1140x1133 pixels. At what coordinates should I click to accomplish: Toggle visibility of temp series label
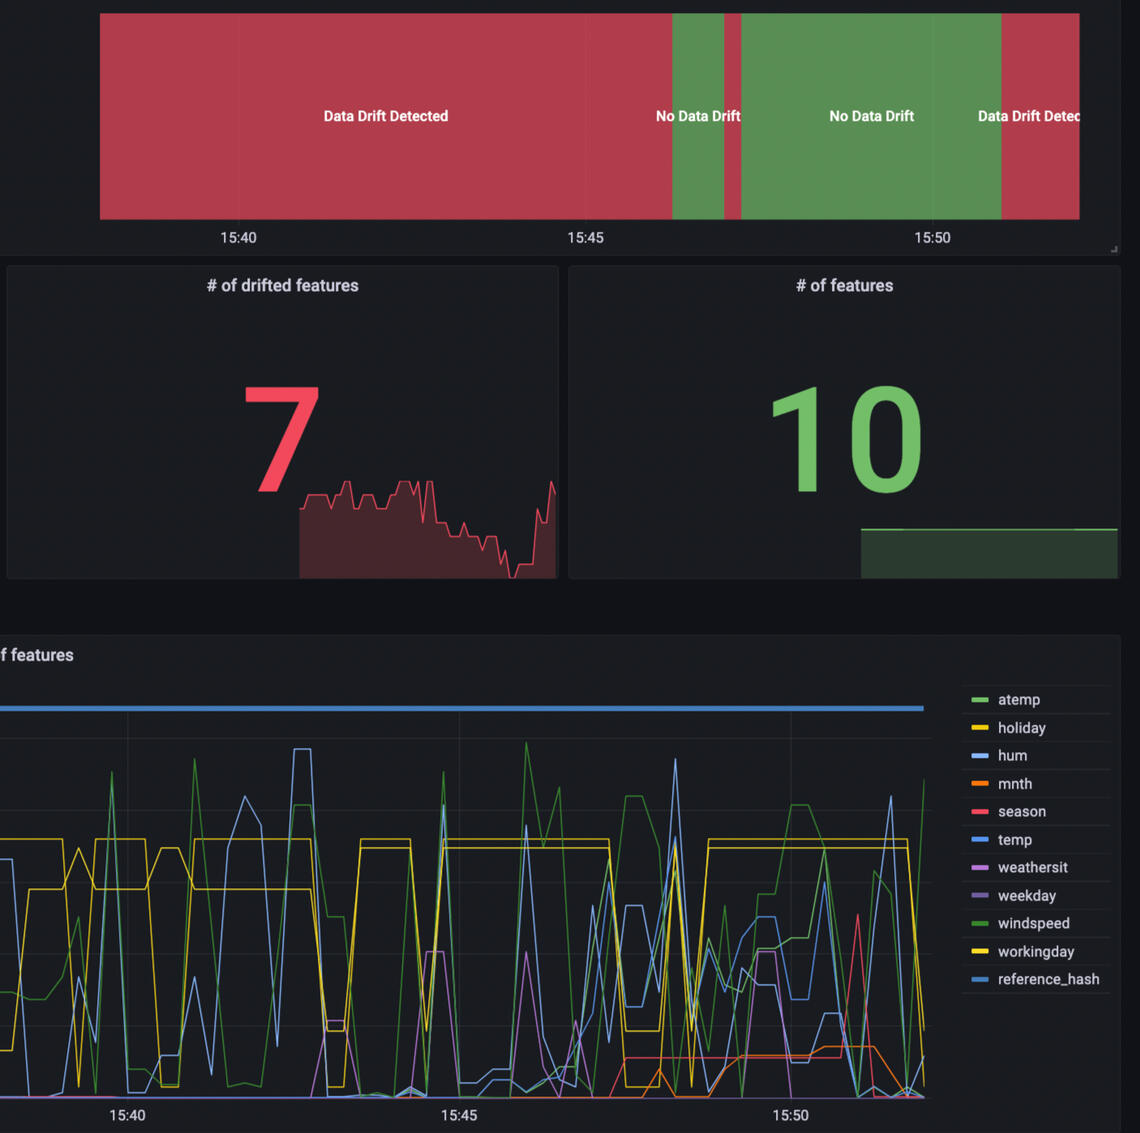1014,840
